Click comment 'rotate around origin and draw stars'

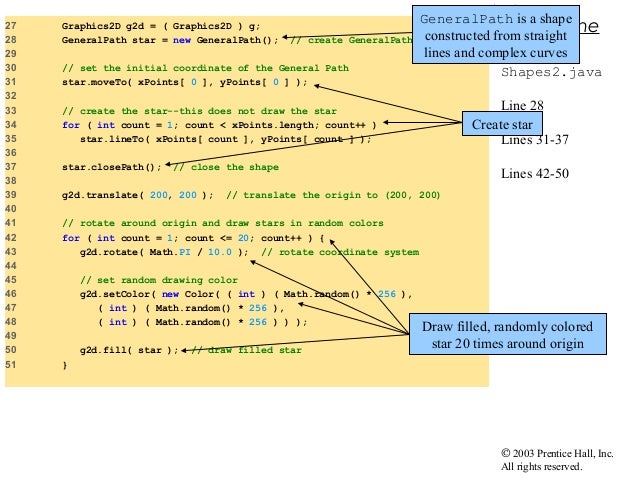pos(223,223)
